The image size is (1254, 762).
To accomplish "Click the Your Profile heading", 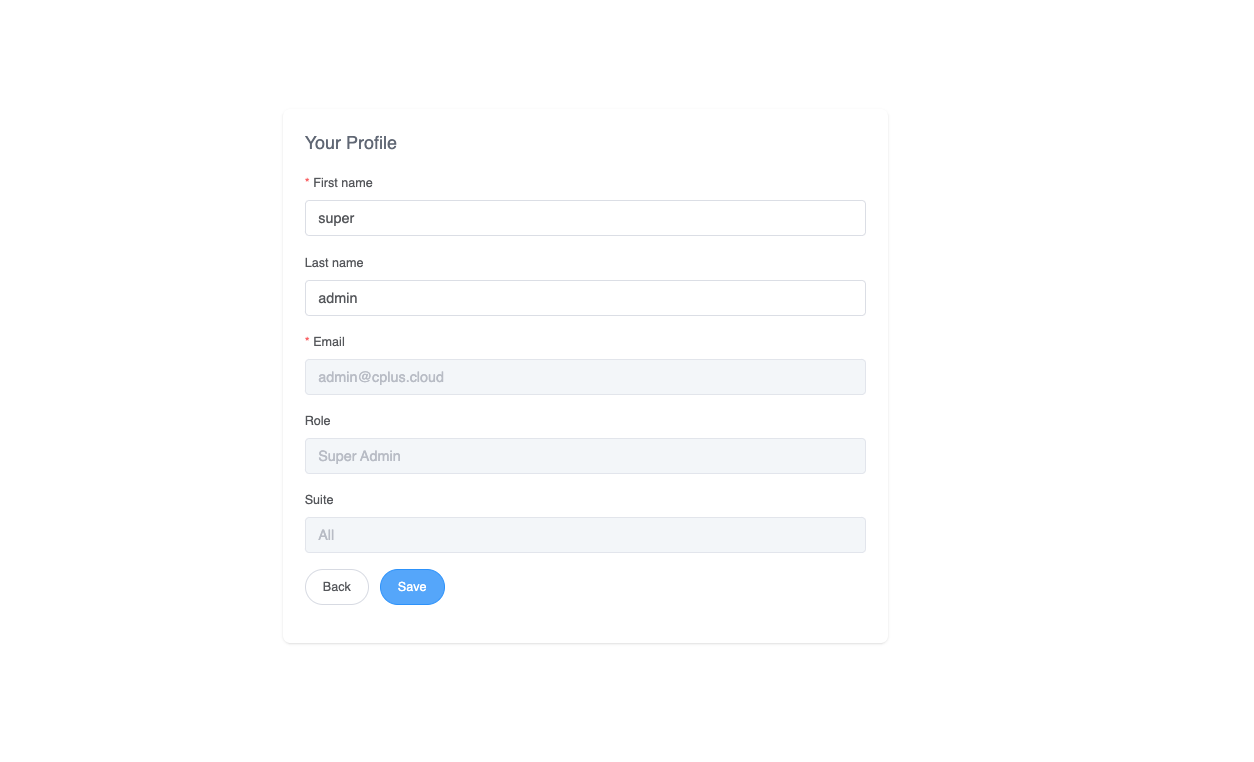I will tap(351, 143).
